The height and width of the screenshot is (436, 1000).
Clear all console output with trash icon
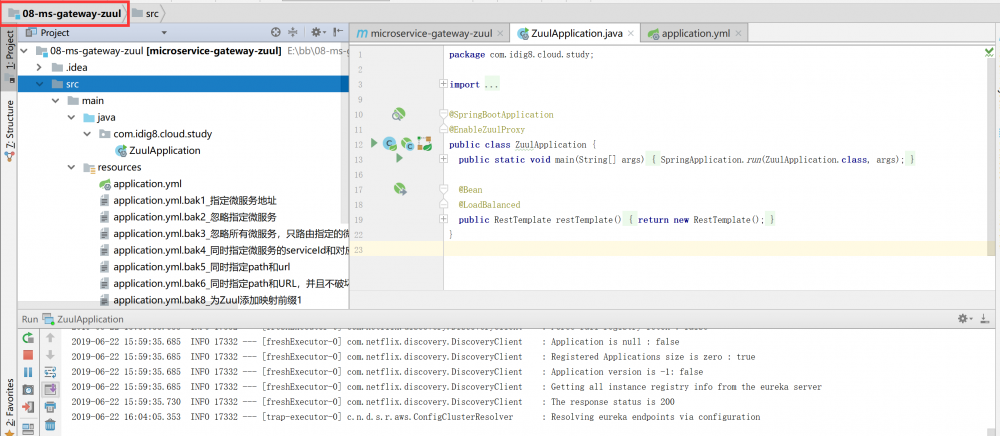click(x=50, y=425)
